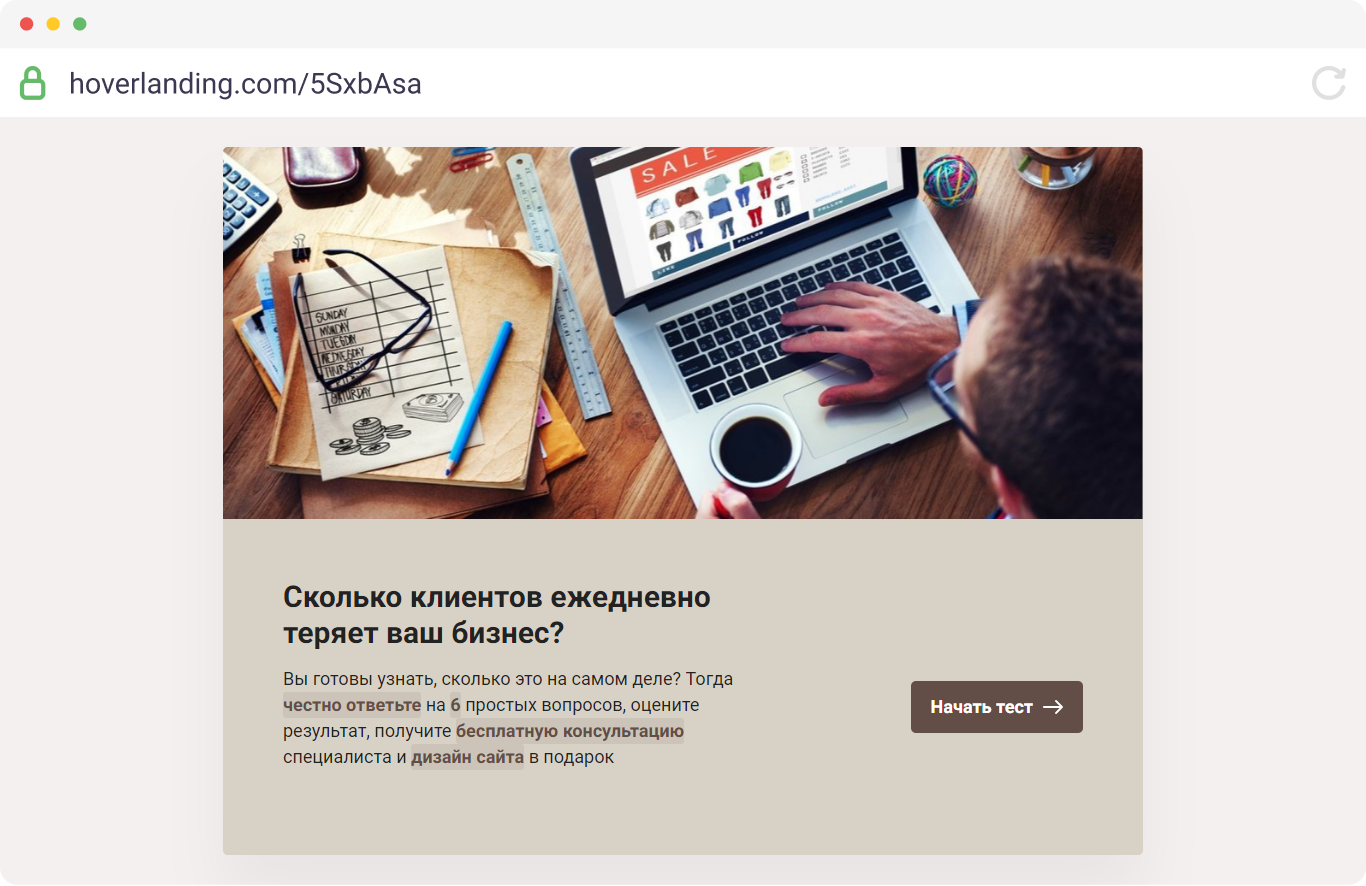
Task: Click the green padlock security icon
Action: click(x=33, y=83)
